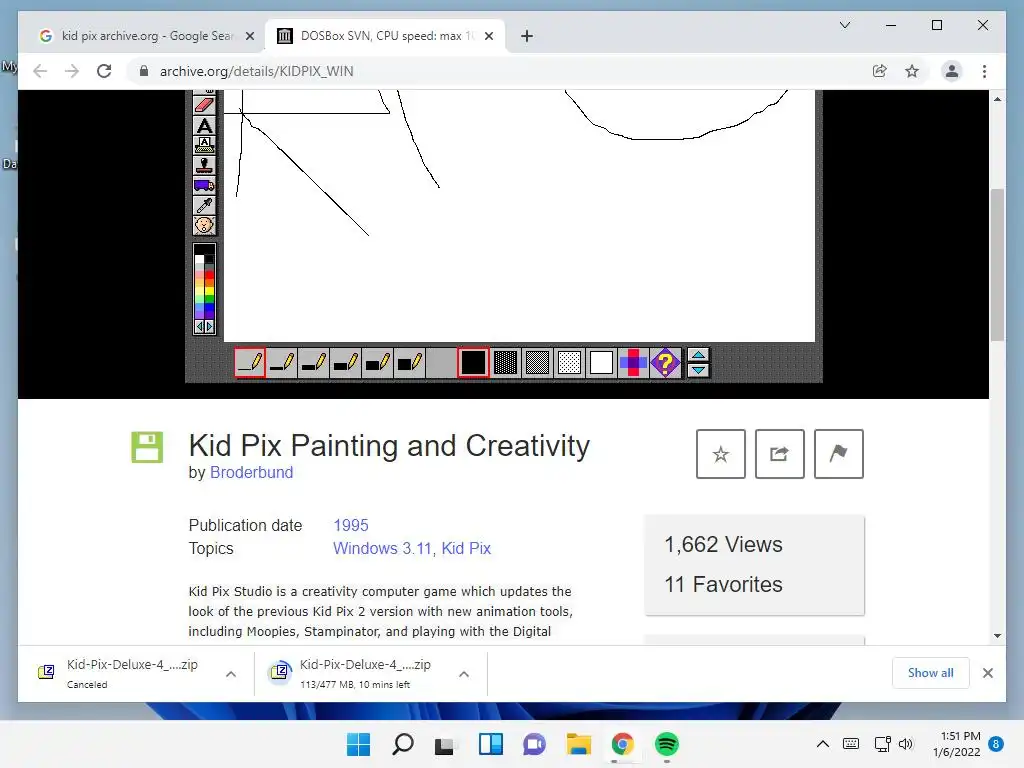
Task: Choose the white fill pattern
Action: (x=601, y=362)
